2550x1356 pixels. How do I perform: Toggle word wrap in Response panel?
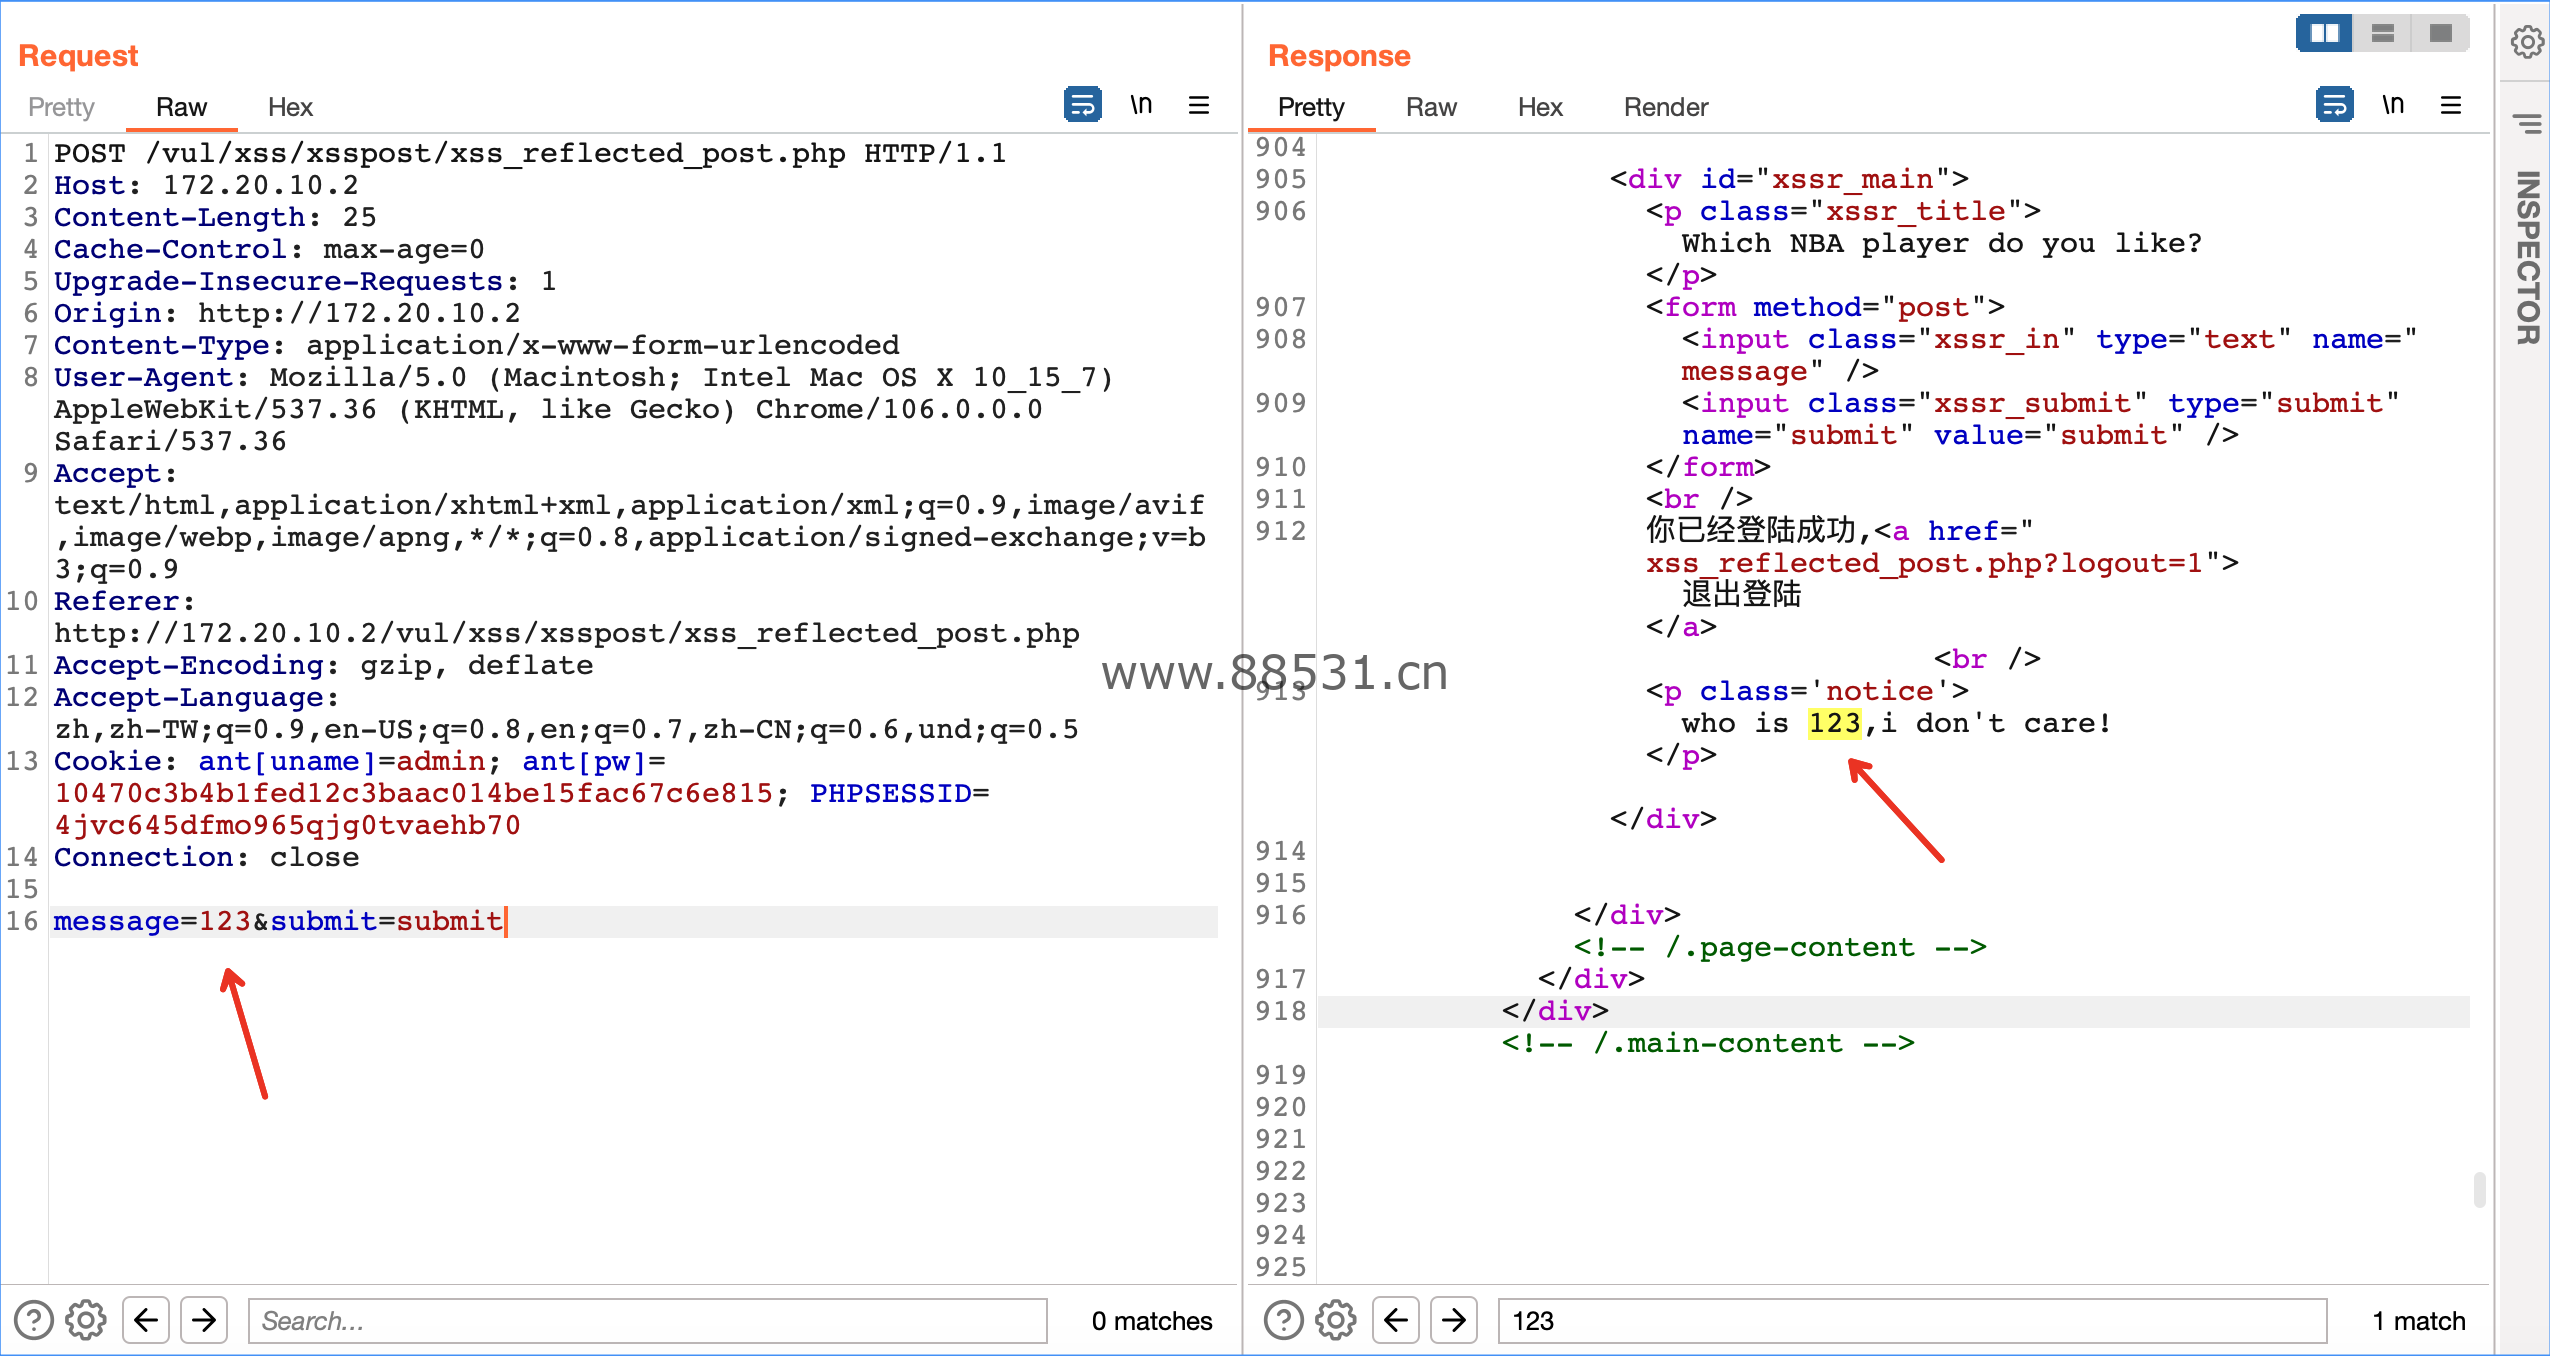[2334, 105]
